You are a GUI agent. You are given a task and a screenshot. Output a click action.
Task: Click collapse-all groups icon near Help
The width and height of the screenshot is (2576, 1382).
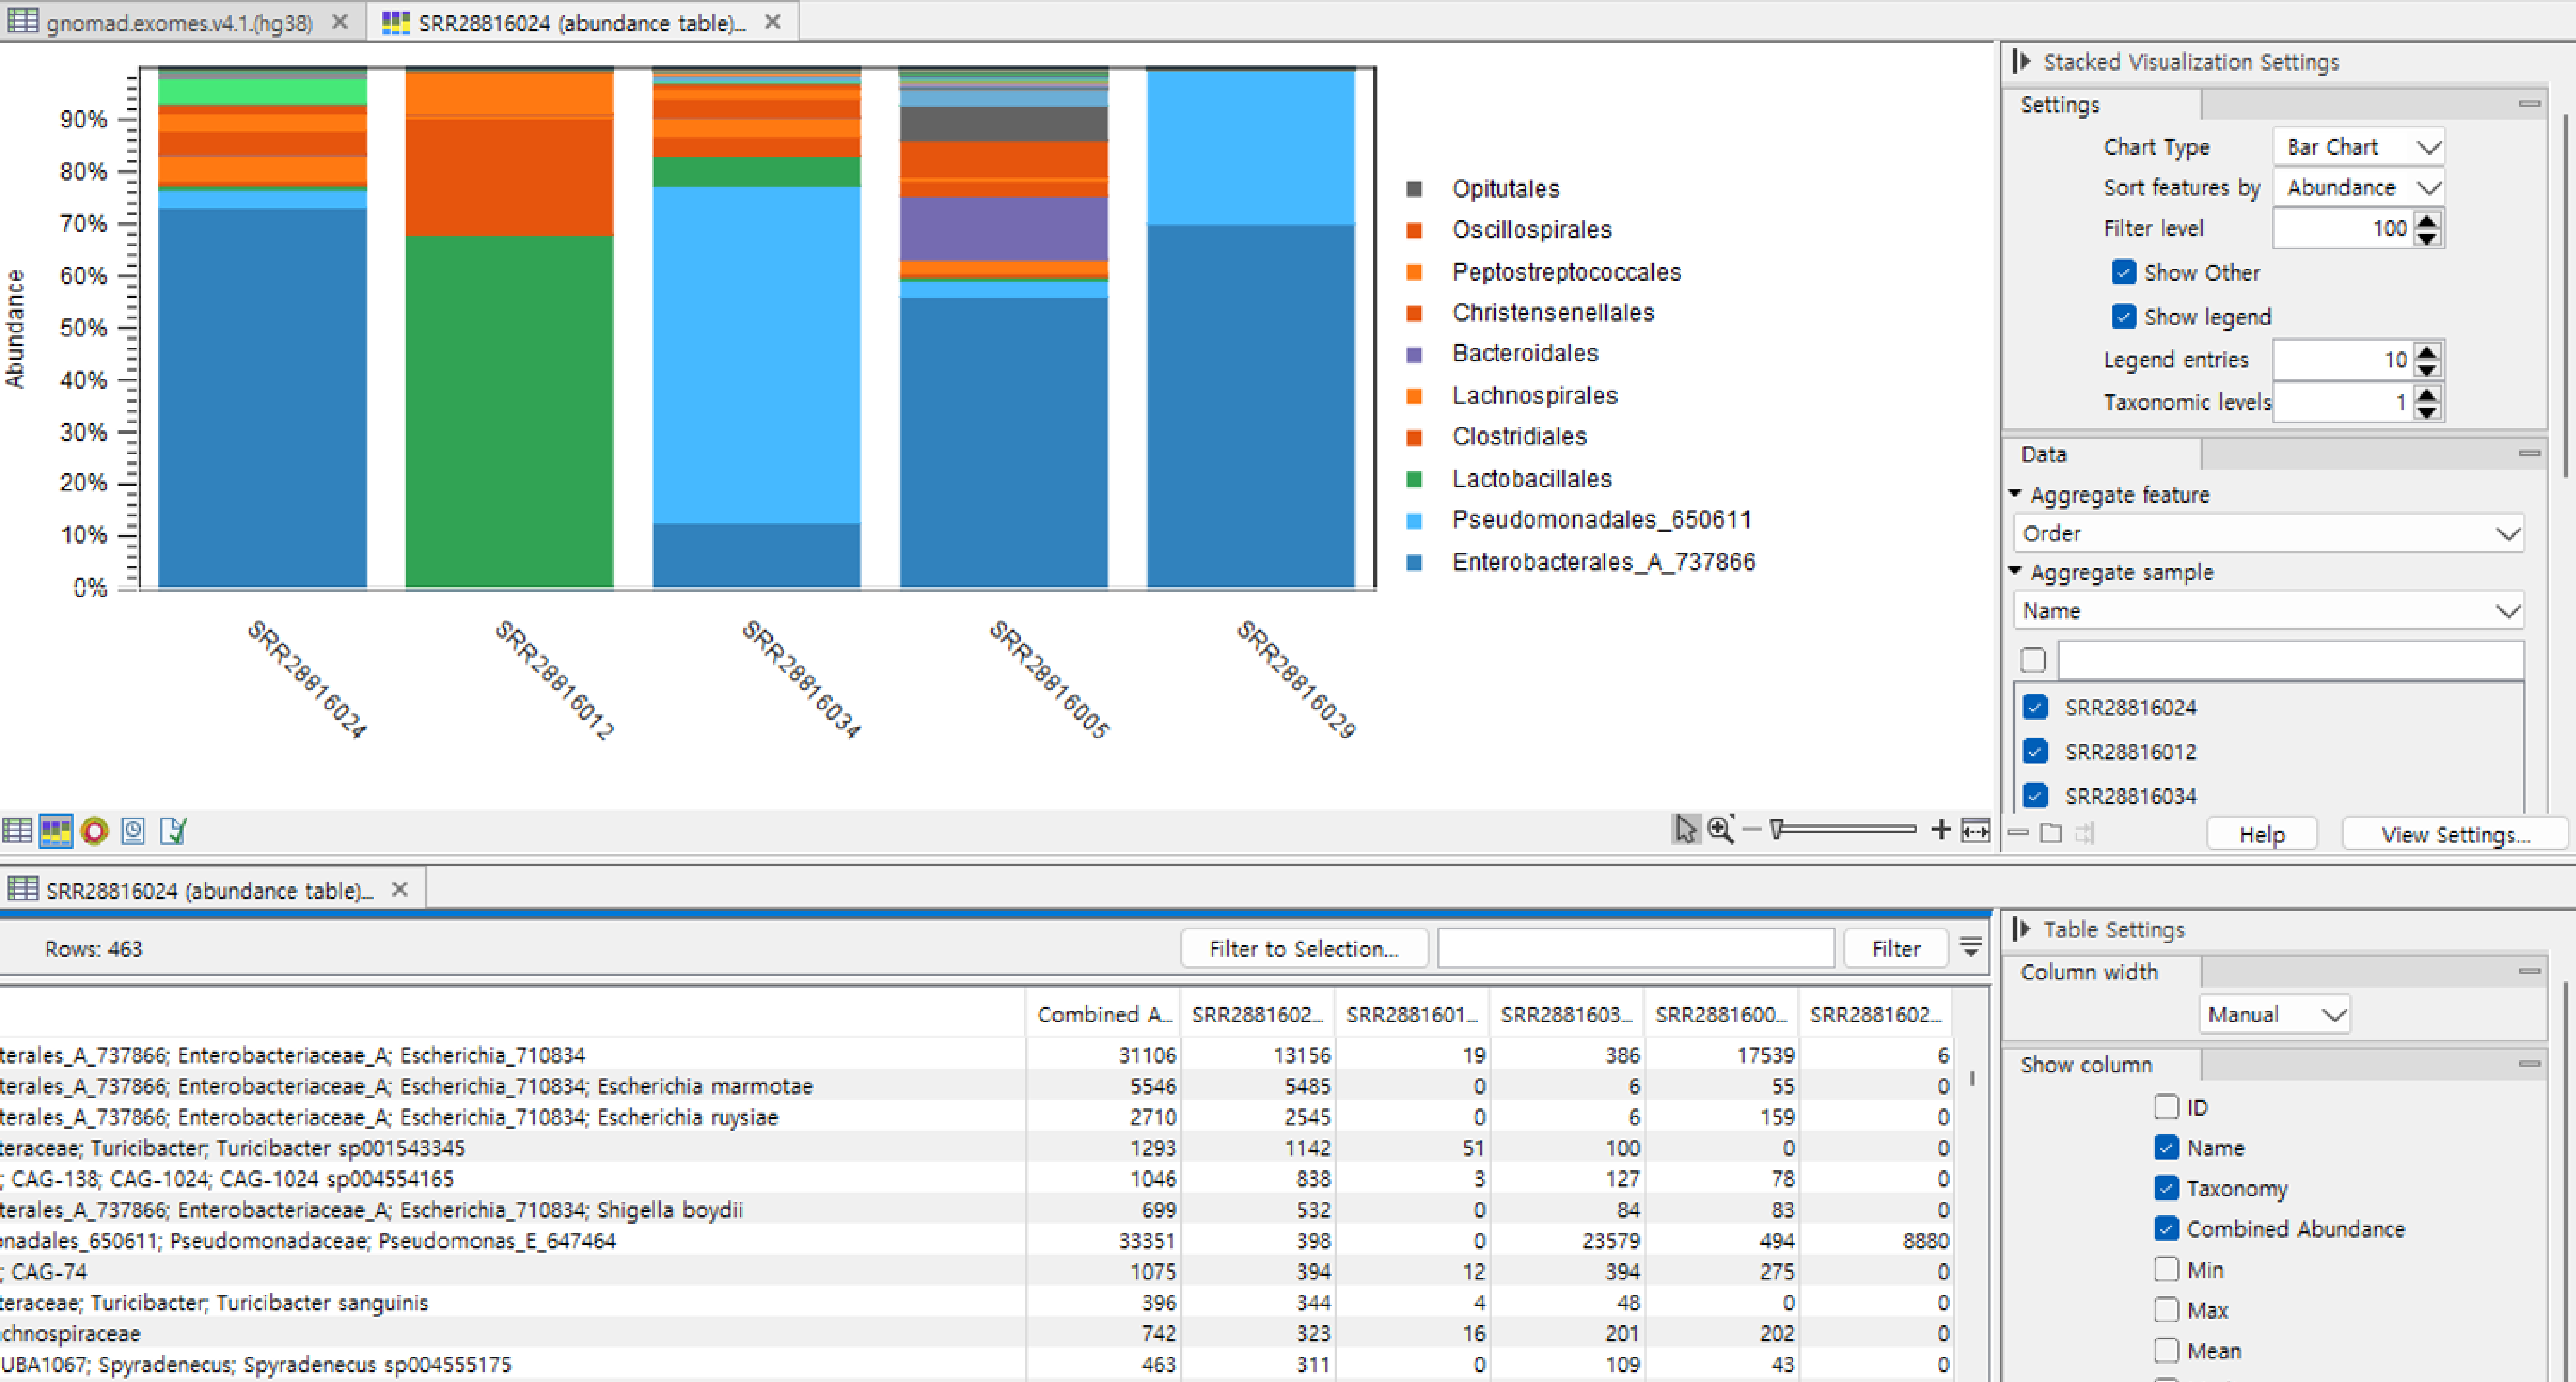tap(2018, 832)
